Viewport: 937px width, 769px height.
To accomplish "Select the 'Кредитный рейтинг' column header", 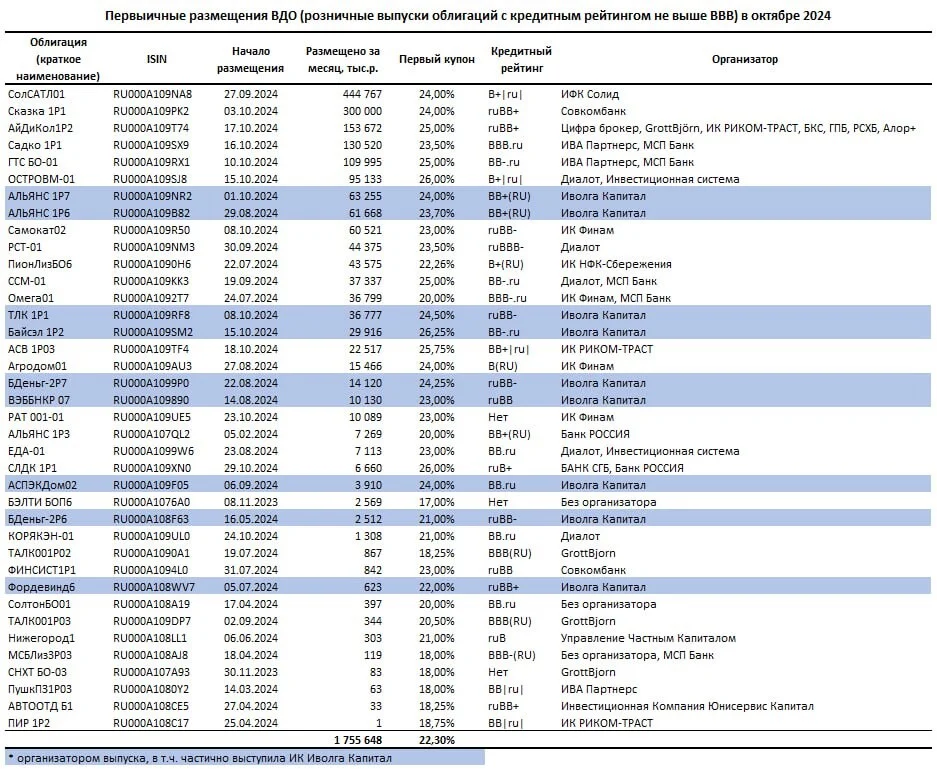I will click(521, 59).
